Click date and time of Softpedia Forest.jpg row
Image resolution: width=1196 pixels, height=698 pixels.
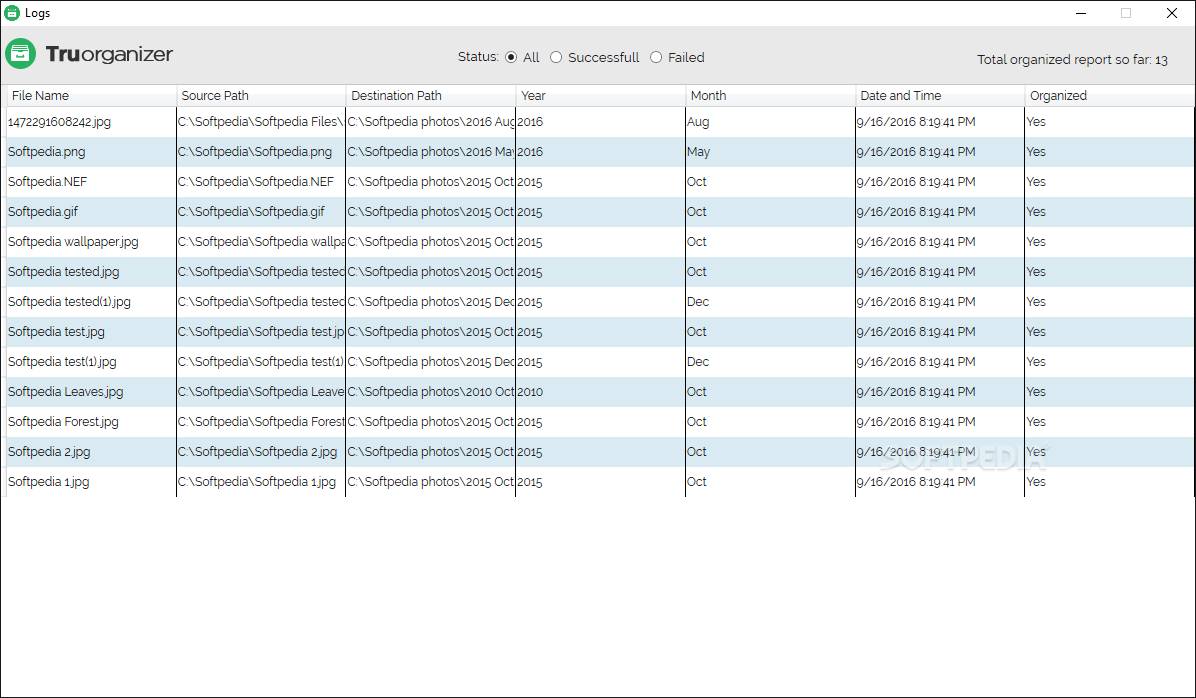916,422
